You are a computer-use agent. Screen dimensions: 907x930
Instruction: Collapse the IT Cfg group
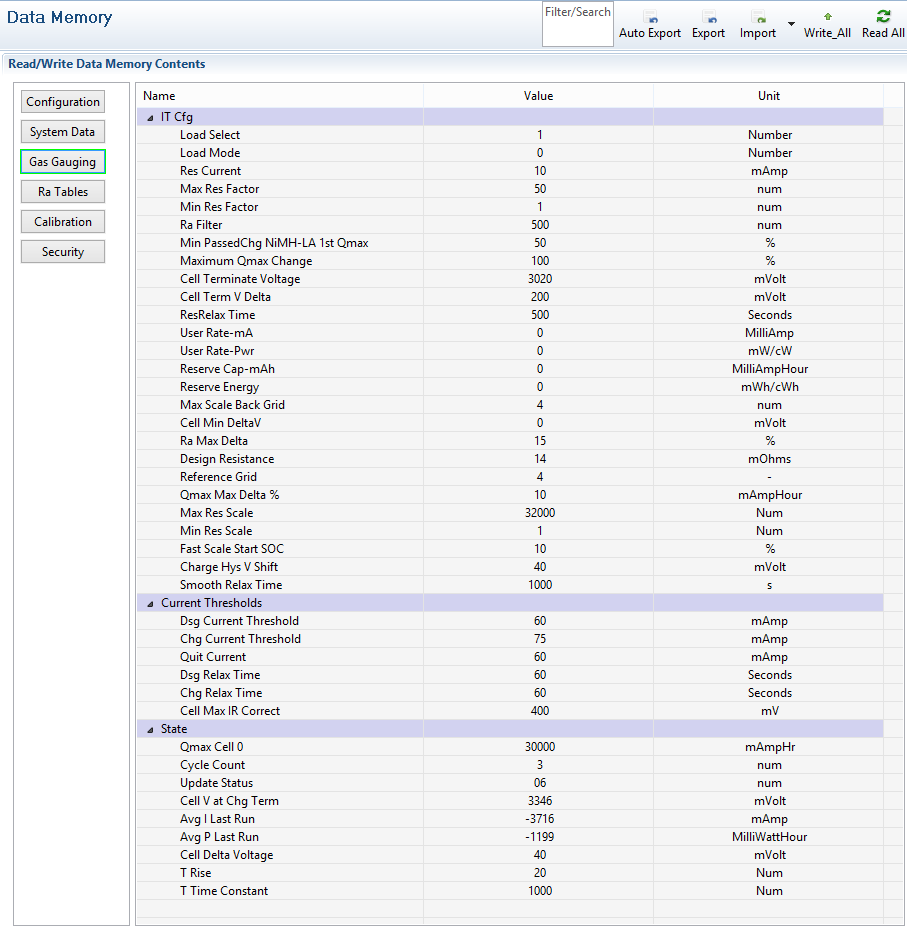coord(150,118)
